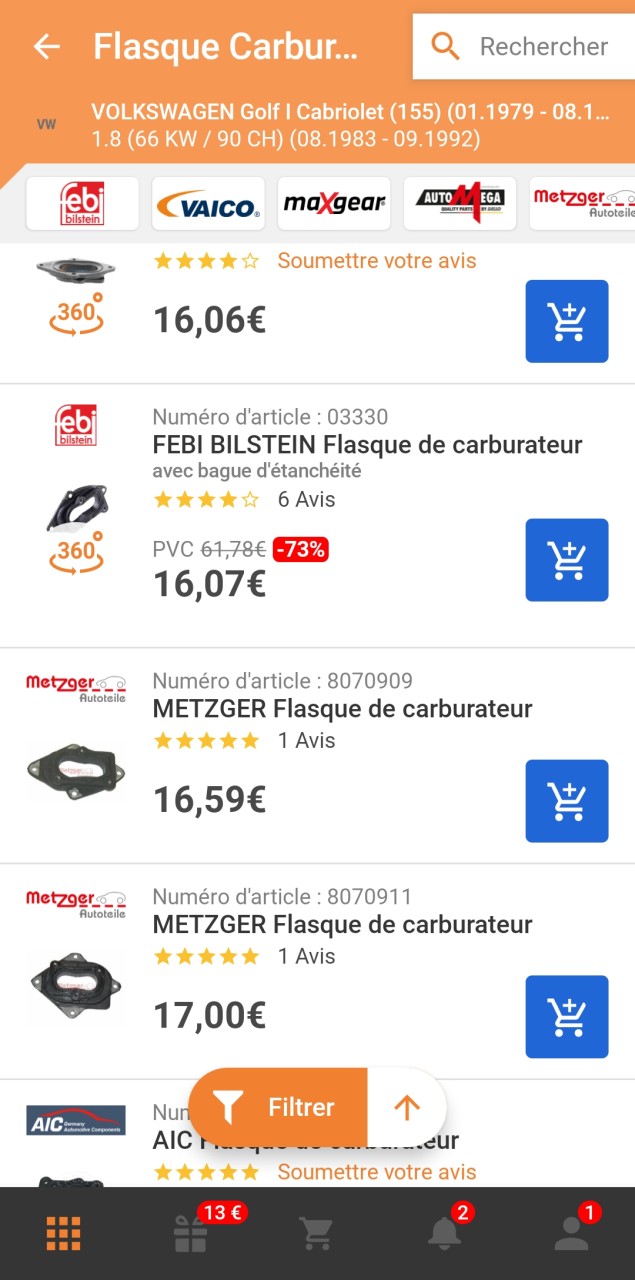
Task: Go back using the arrow icon
Action: coord(47,47)
